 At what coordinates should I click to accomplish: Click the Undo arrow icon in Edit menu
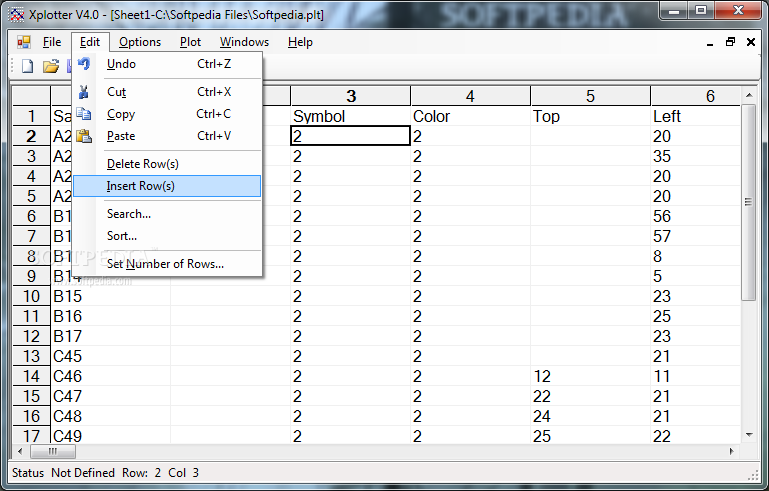(84, 64)
